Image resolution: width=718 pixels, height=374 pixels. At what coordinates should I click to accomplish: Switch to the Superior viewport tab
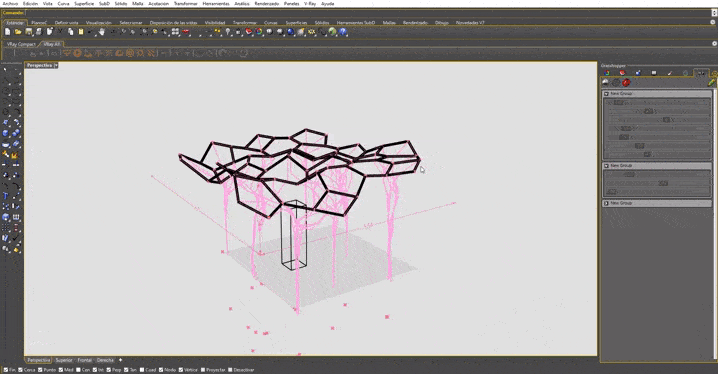(x=64, y=360)
